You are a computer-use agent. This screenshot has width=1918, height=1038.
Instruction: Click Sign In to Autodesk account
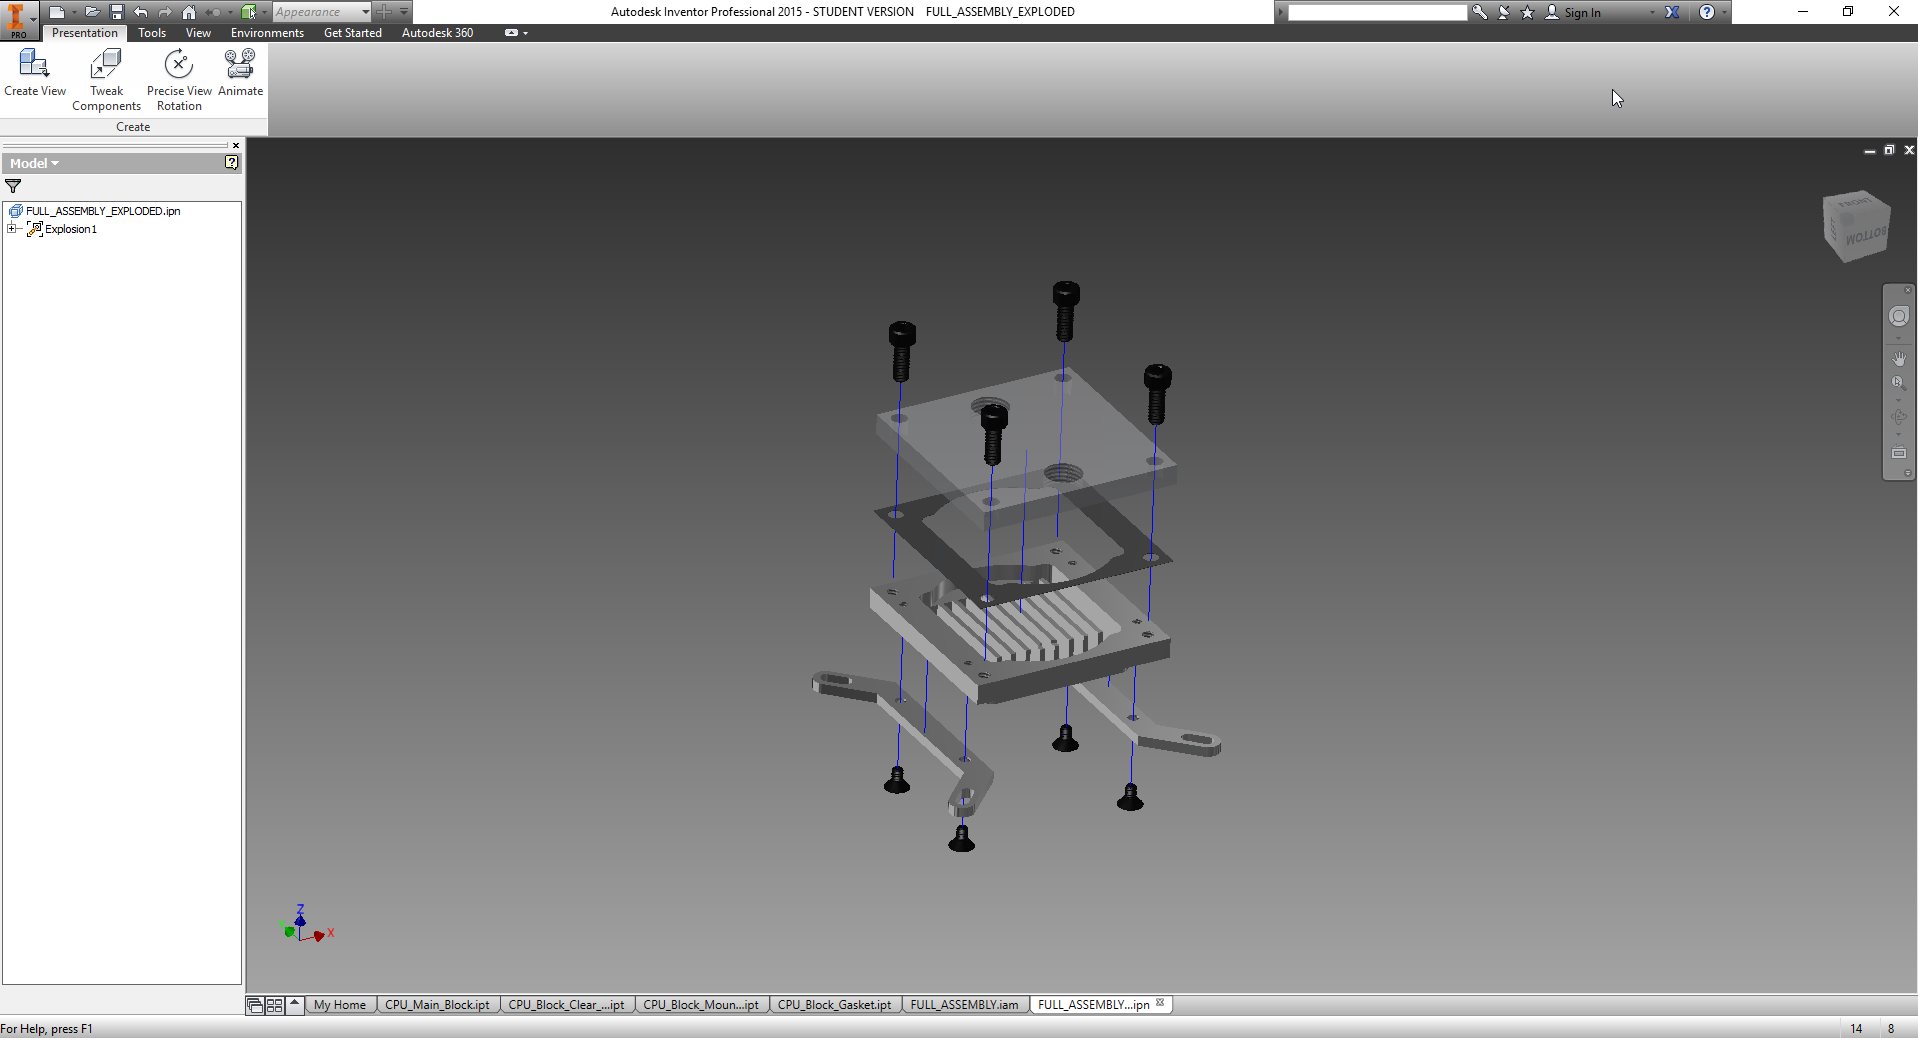[1582, 12]
